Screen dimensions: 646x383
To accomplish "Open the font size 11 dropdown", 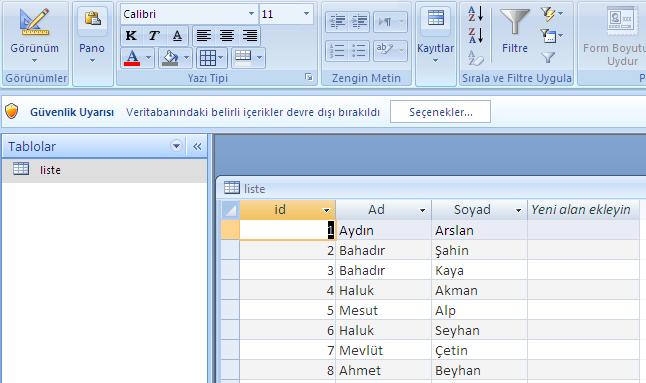I will pyautogui.click(x=306, y=14).
